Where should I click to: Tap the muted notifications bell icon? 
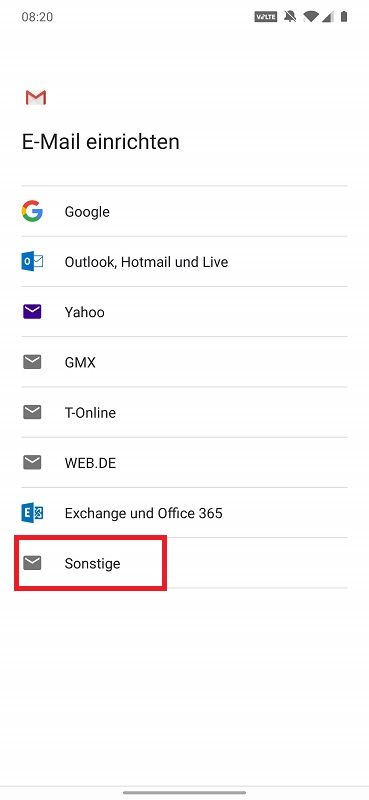290,16
